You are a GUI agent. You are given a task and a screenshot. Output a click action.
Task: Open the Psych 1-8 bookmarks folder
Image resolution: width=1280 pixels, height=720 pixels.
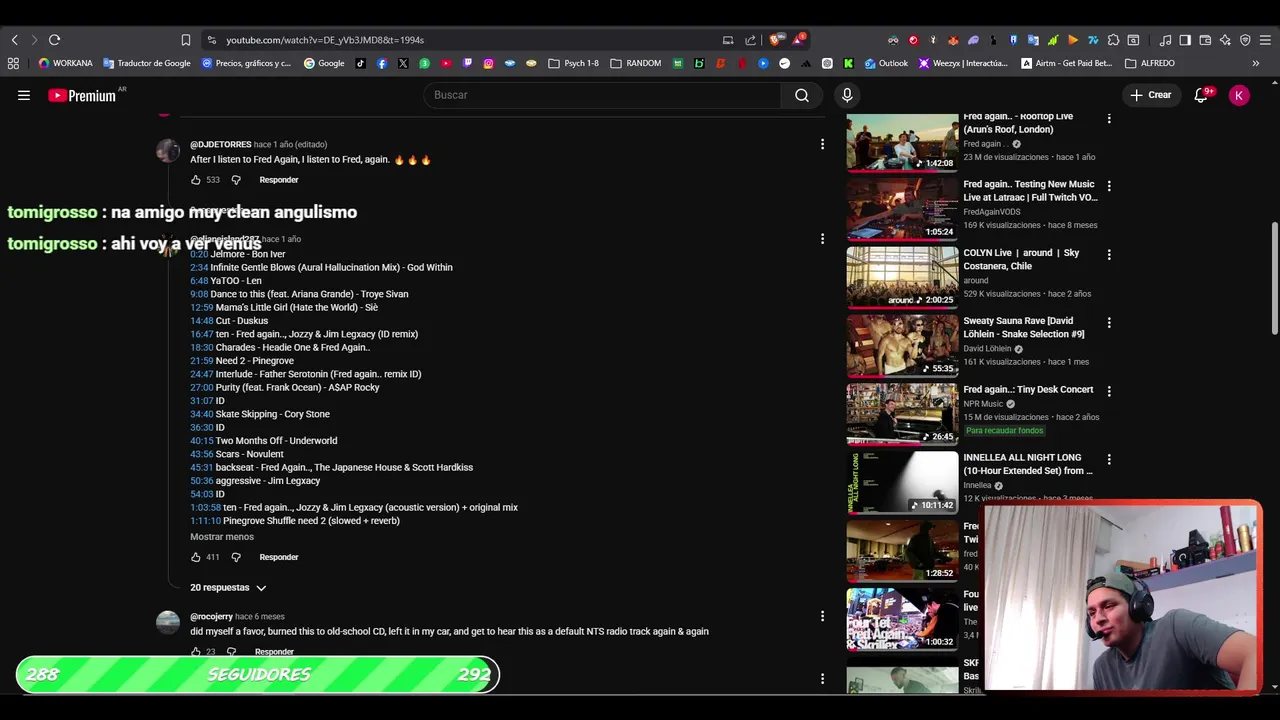pyautogui.click(x=574, y=63)
